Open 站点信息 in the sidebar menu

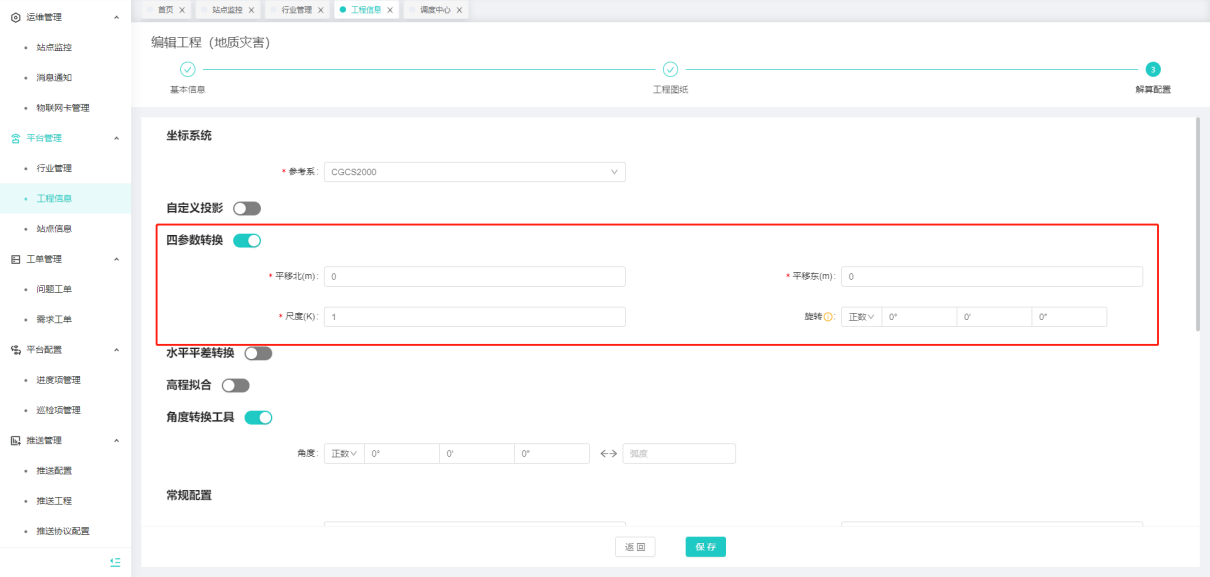pyautogui.click(x=54, y=229)
